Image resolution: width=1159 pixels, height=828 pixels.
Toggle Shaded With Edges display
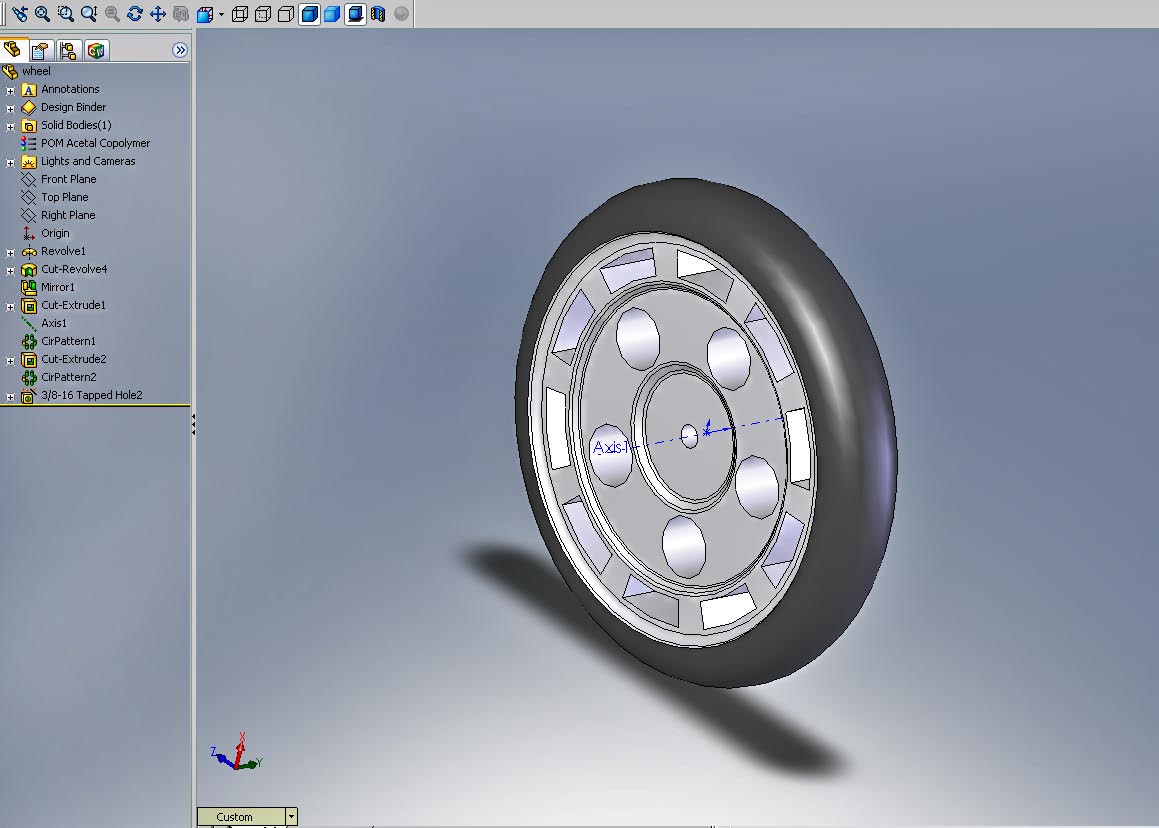tap(309, 14)
